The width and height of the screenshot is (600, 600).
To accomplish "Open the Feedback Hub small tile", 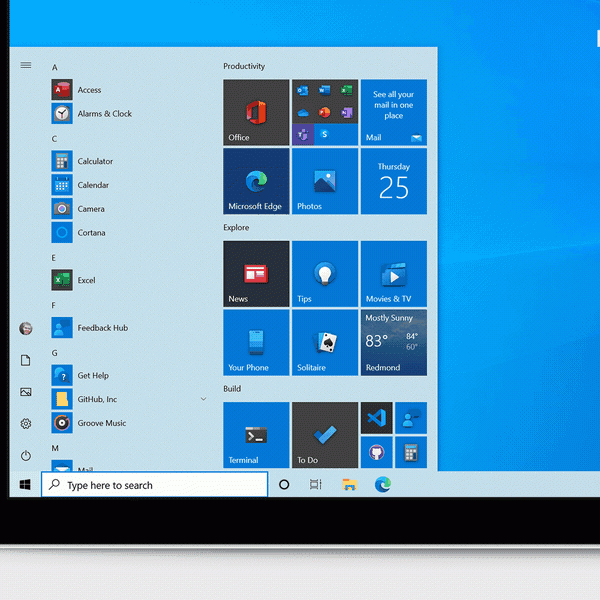I will (x=411, y=418).
